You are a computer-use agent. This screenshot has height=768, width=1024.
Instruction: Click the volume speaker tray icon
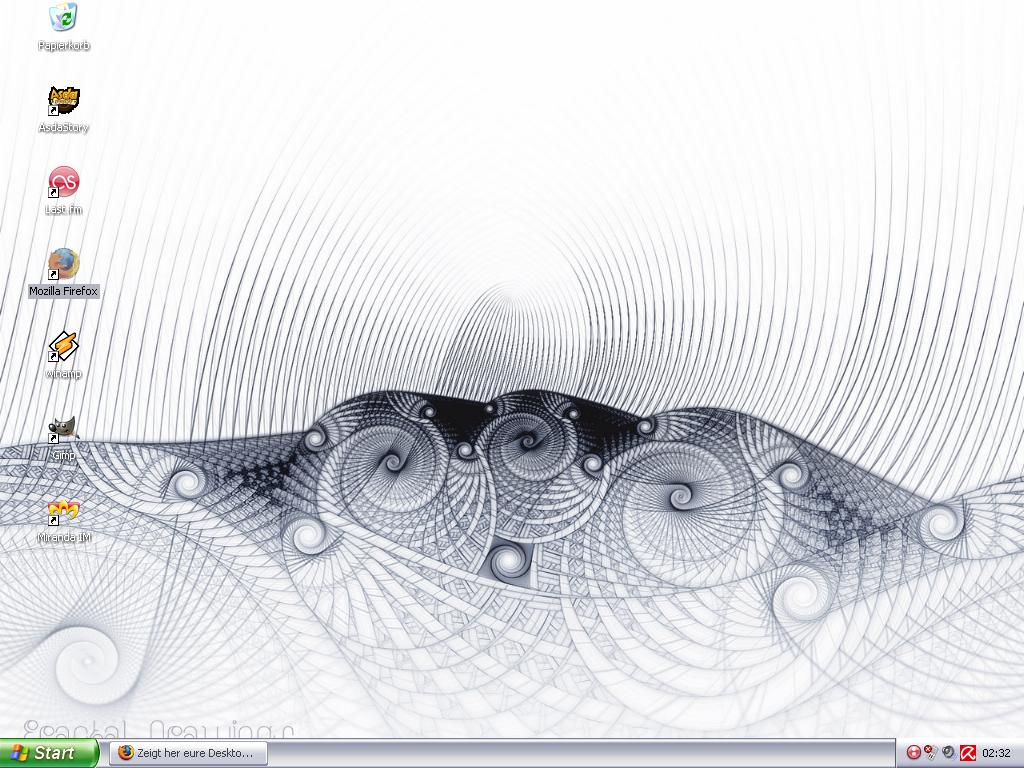948,753
